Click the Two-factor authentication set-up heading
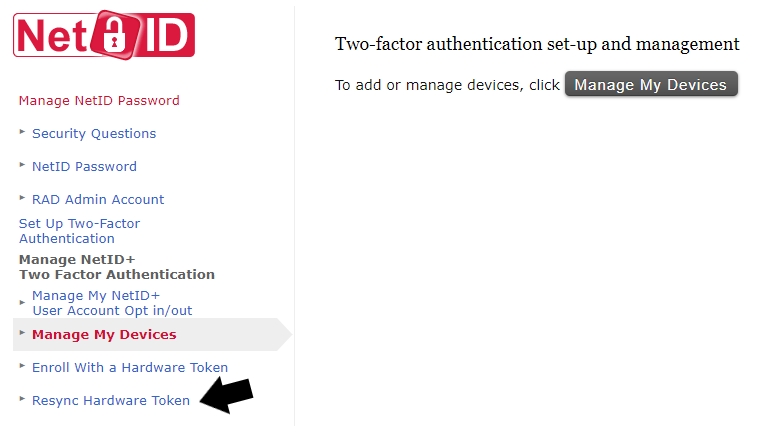 (x=537, y=44)
